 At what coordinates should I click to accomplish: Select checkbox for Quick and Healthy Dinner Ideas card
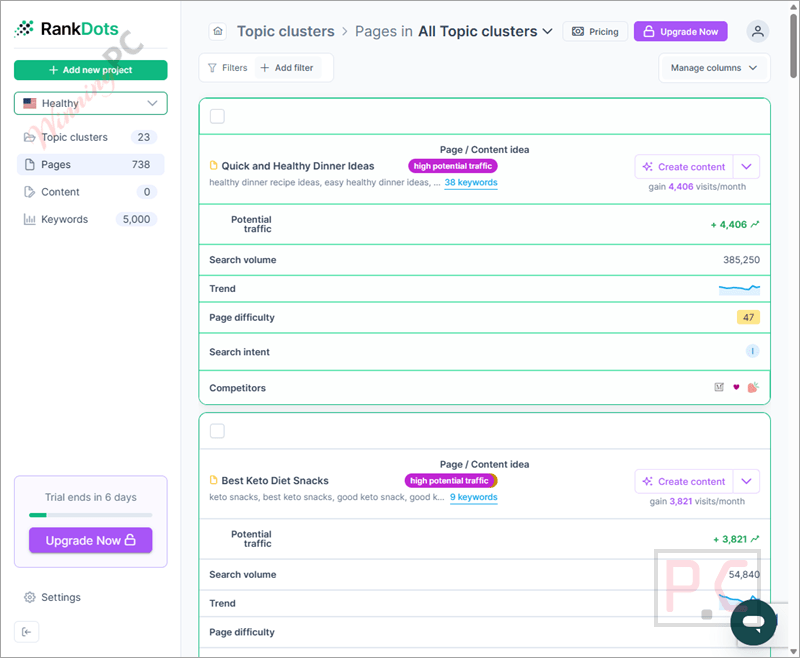217,116
